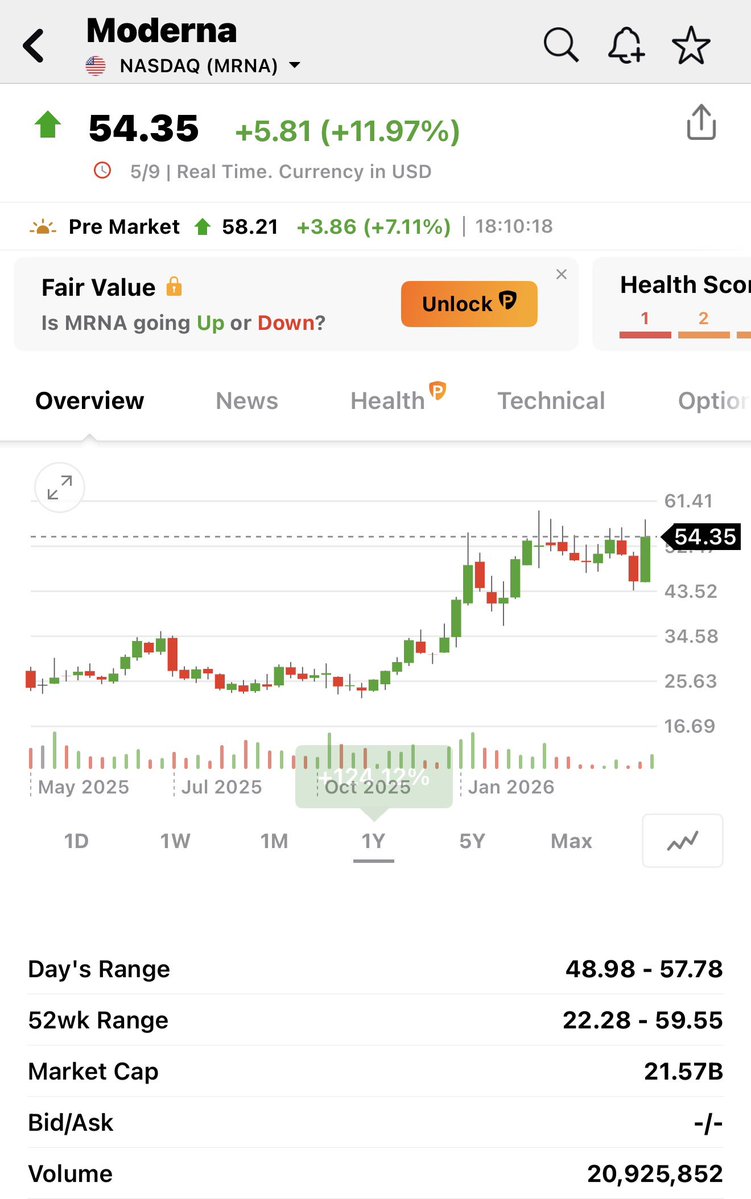Screen dimensions: 751x1199
Task: Dismiss the Fair Value card
Action: [561, 275]
